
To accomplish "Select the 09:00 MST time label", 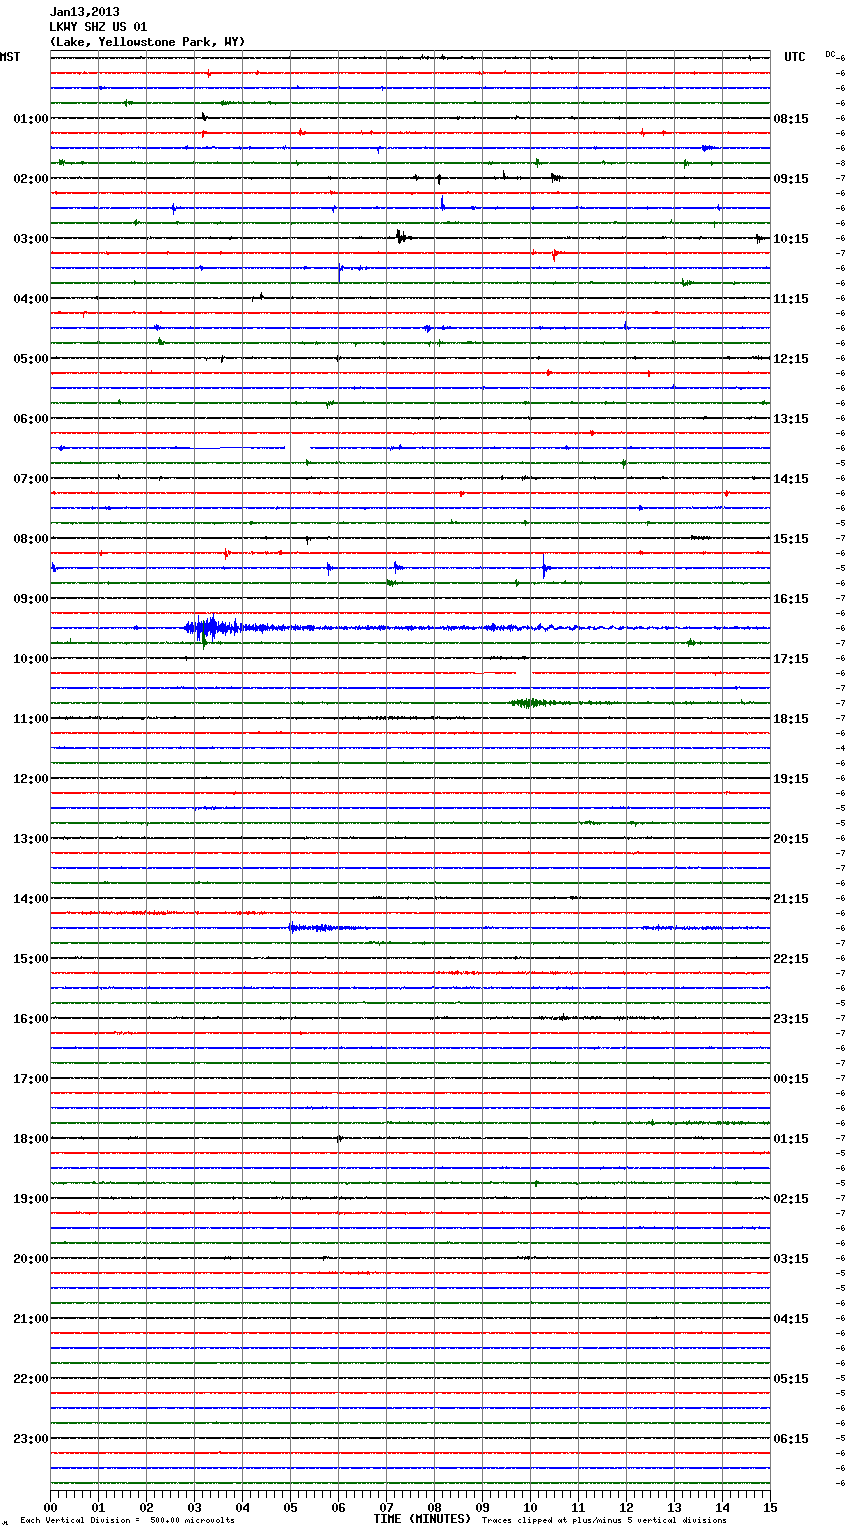I will click(31, 599).
